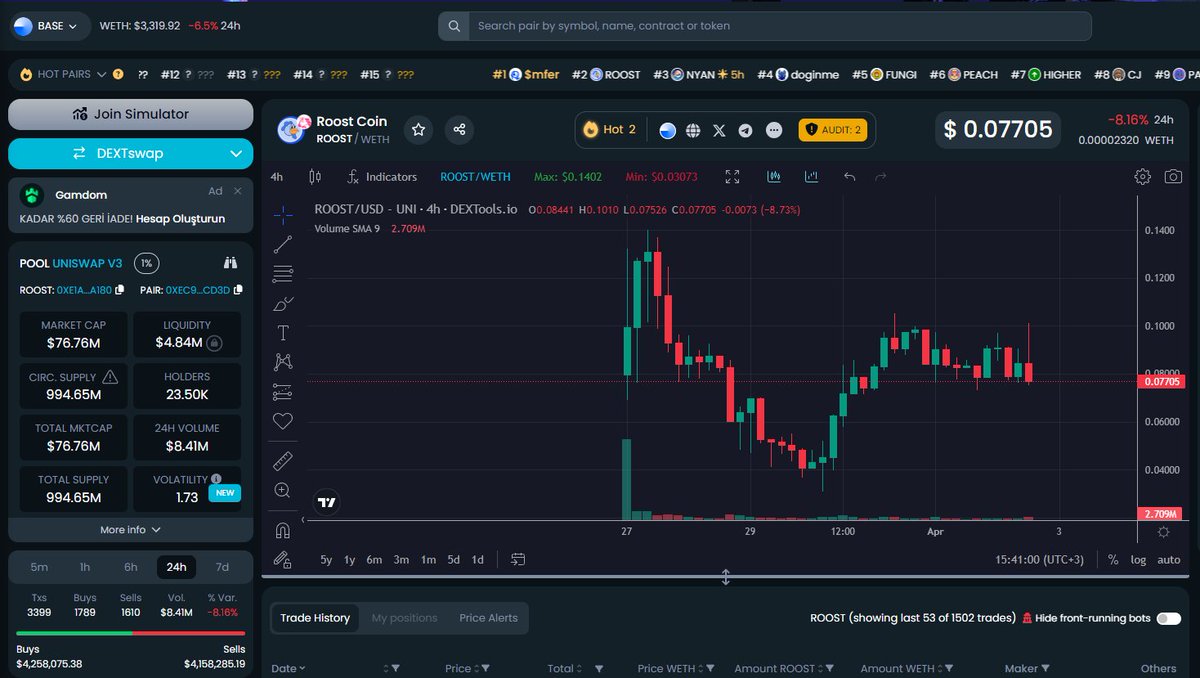Undo the last chart action
Screen dimensions: 1200x678
[x=849, y=177]
